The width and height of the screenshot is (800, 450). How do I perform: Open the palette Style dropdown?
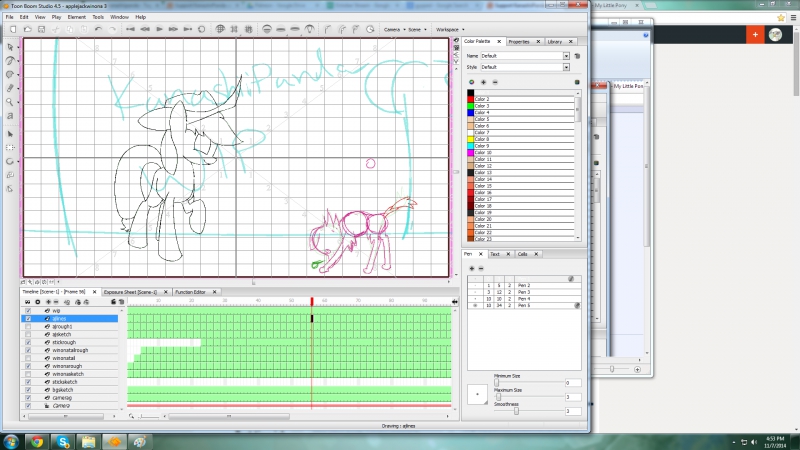pyautogui.click(x=566, y=66)
